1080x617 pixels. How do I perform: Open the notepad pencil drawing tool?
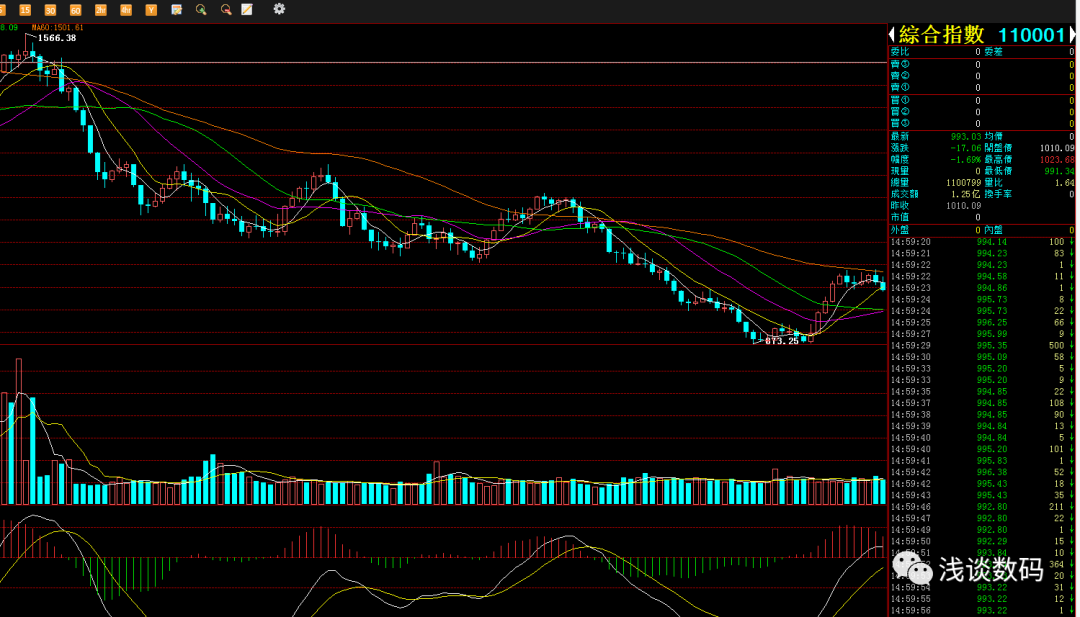(247, 10)
